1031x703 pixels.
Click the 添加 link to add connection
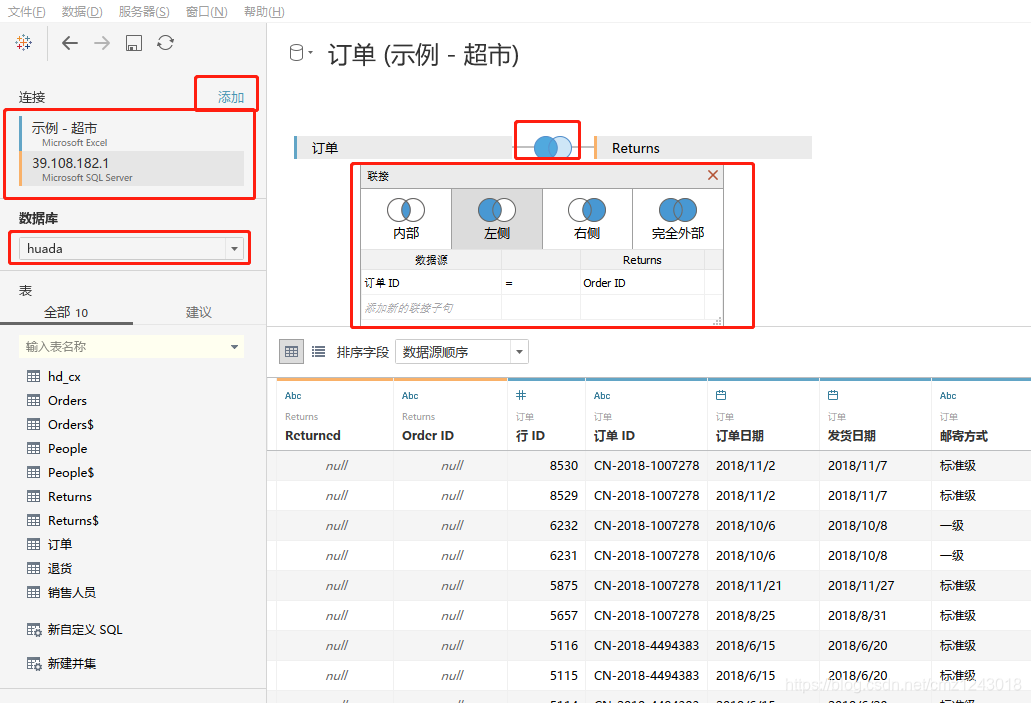(231, 97)
